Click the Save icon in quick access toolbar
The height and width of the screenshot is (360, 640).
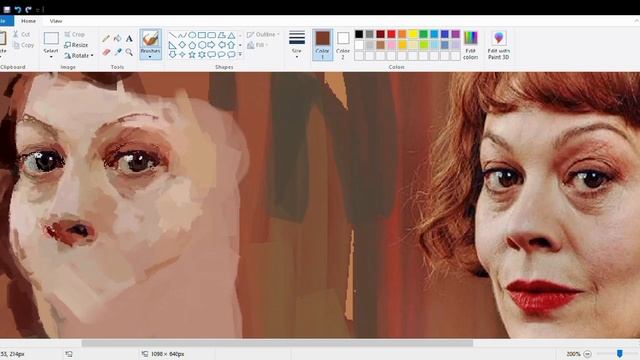[7, 9]
